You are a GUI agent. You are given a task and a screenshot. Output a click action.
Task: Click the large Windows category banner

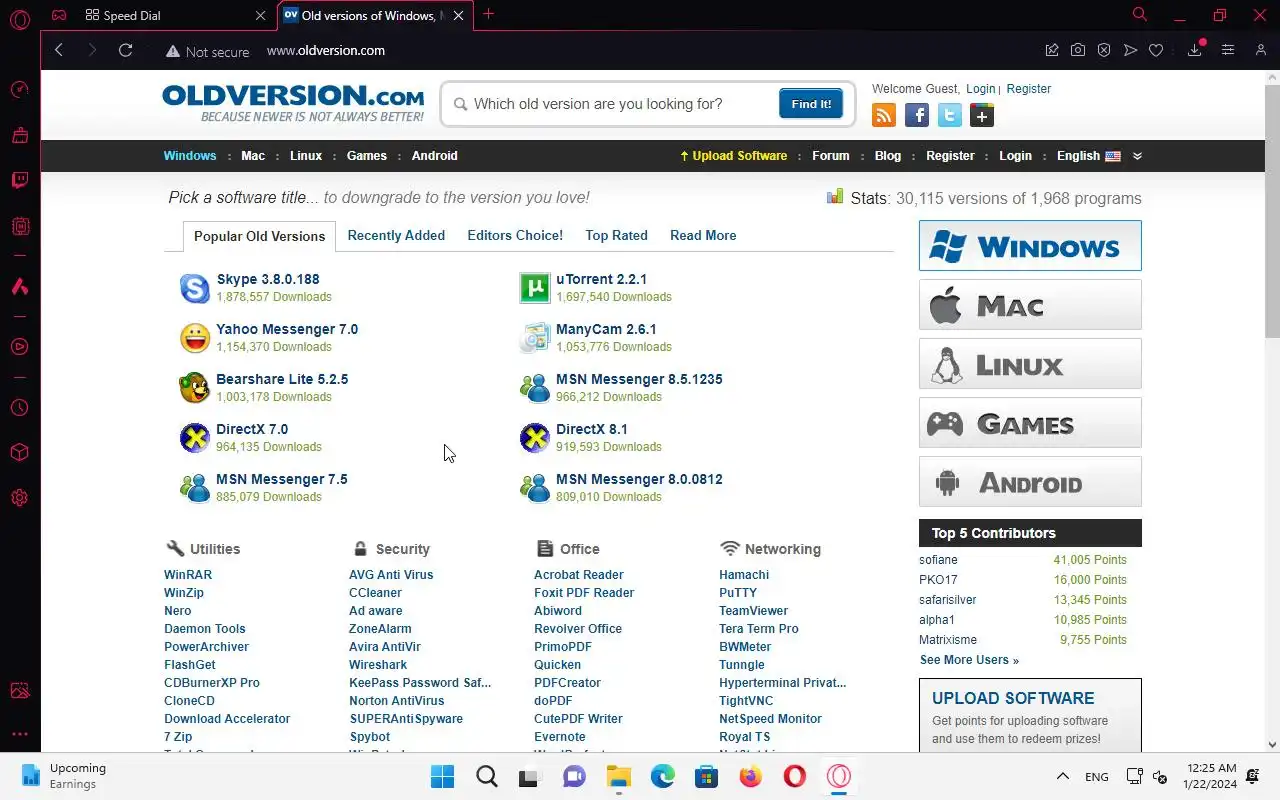1030,246
